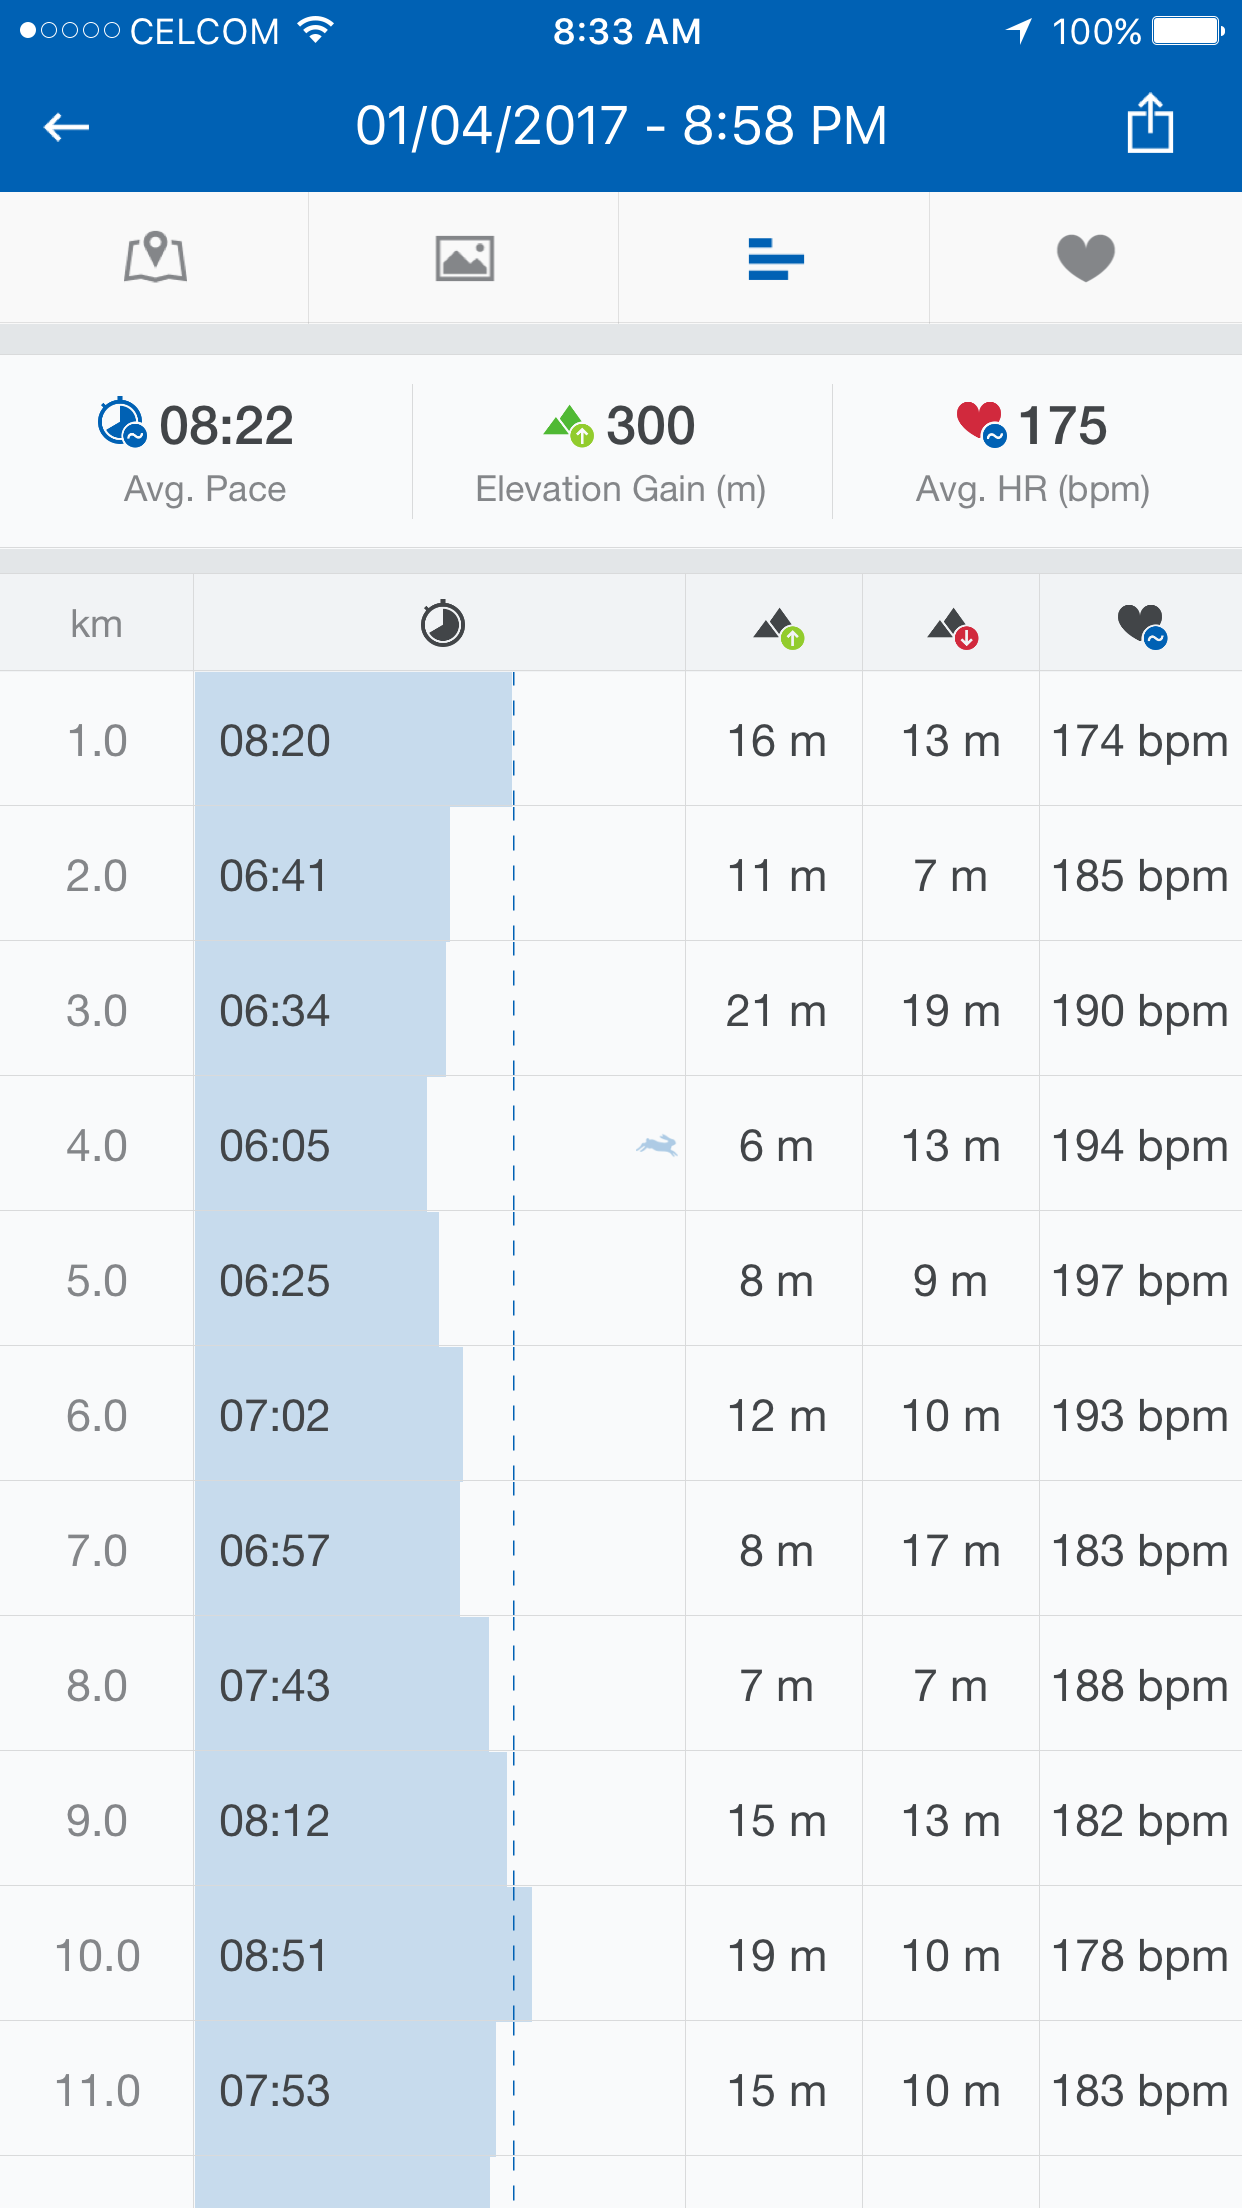This screenshot has width=1242, height=2208.
Task: Open the map tab
Action: (x=155, y=258)
